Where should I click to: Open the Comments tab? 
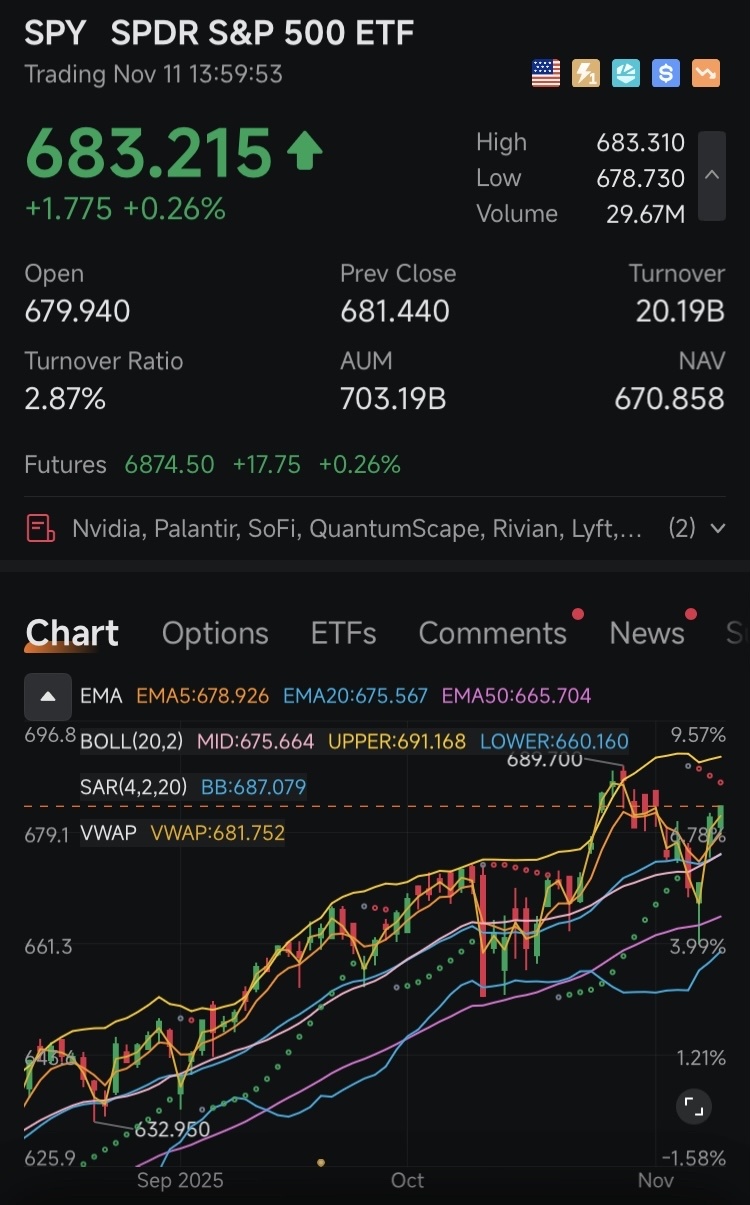(492, 633)
